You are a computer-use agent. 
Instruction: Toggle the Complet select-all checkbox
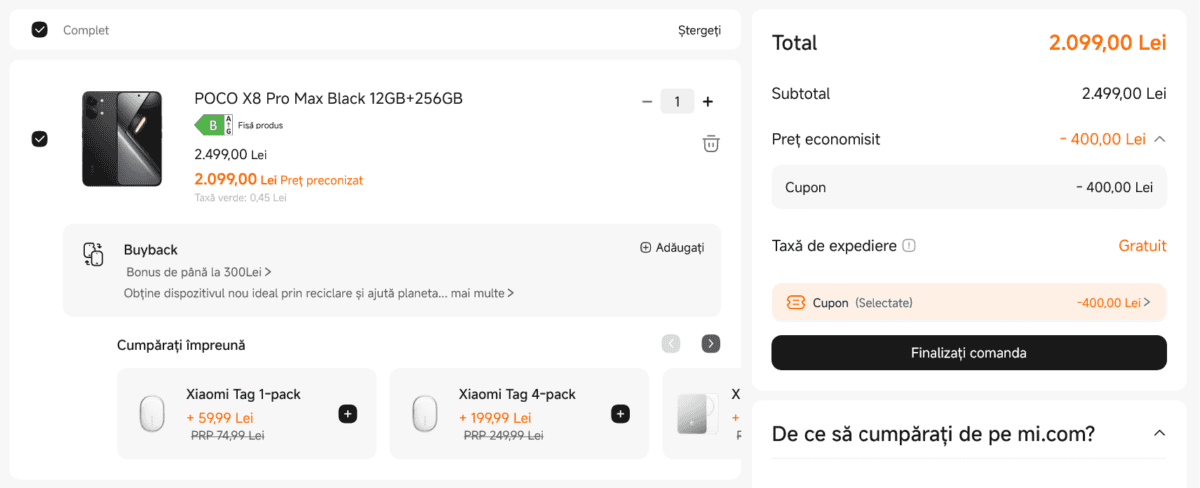(x=39, y=30)
